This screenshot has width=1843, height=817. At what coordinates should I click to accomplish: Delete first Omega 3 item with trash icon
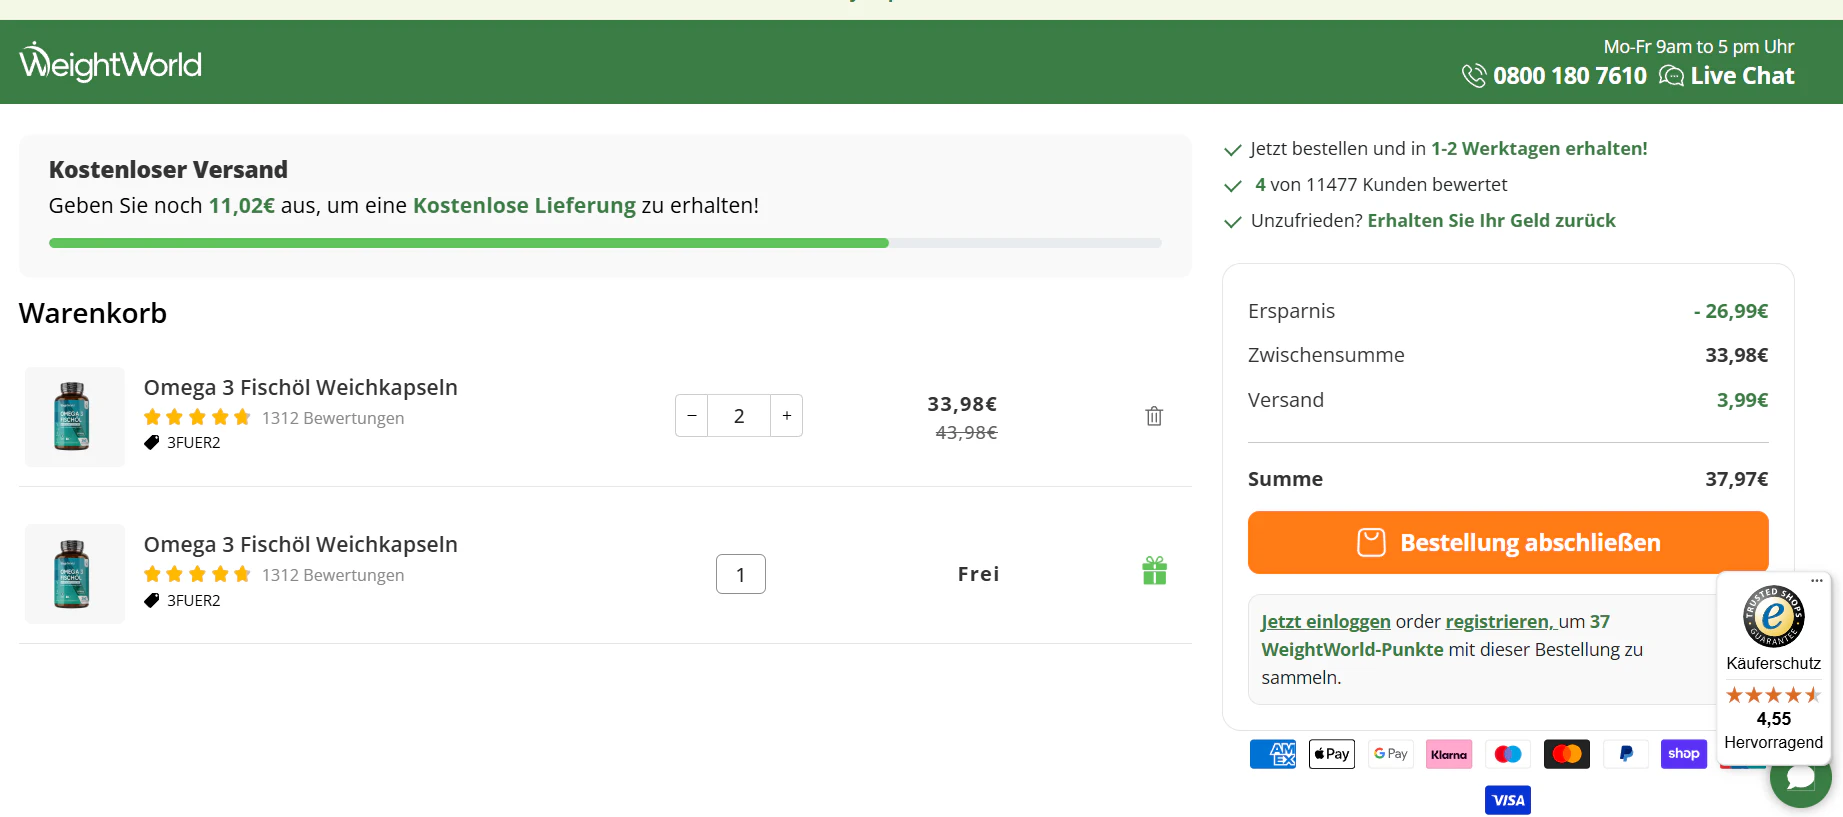tap(1154, 416)
